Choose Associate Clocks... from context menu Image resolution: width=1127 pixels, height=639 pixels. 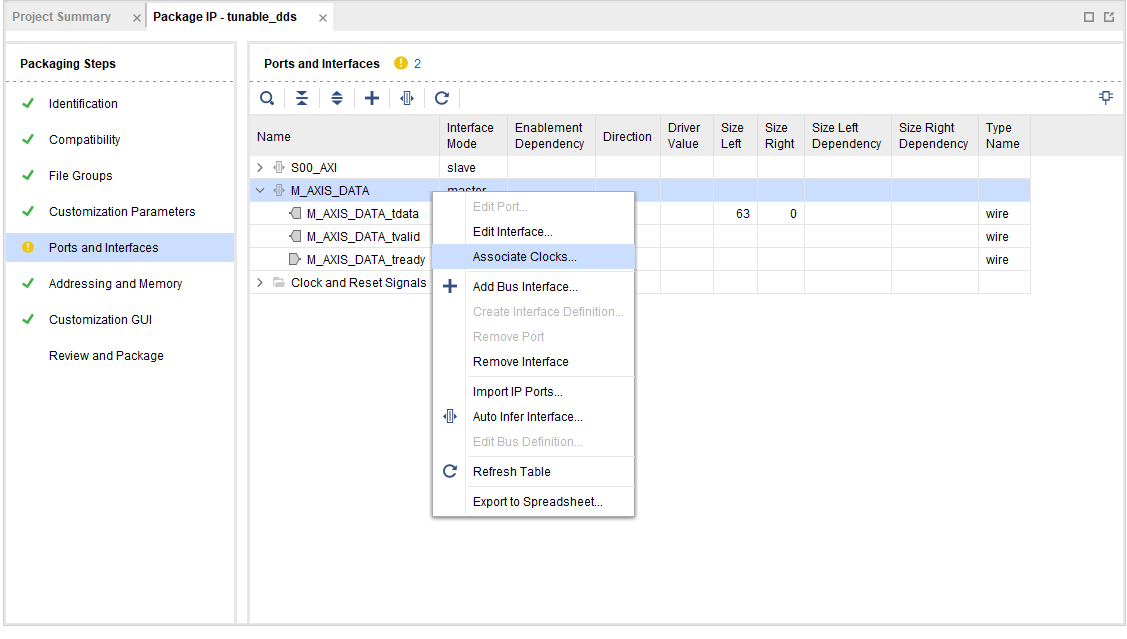[533, 257]
